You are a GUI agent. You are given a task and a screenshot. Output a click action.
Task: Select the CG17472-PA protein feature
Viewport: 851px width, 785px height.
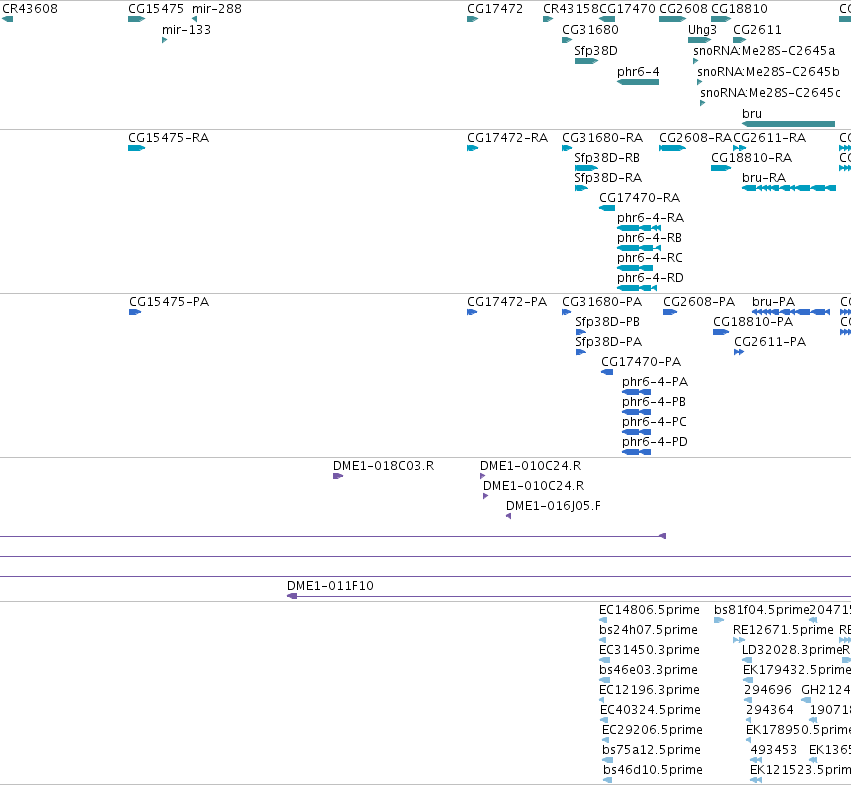(472, 312)
